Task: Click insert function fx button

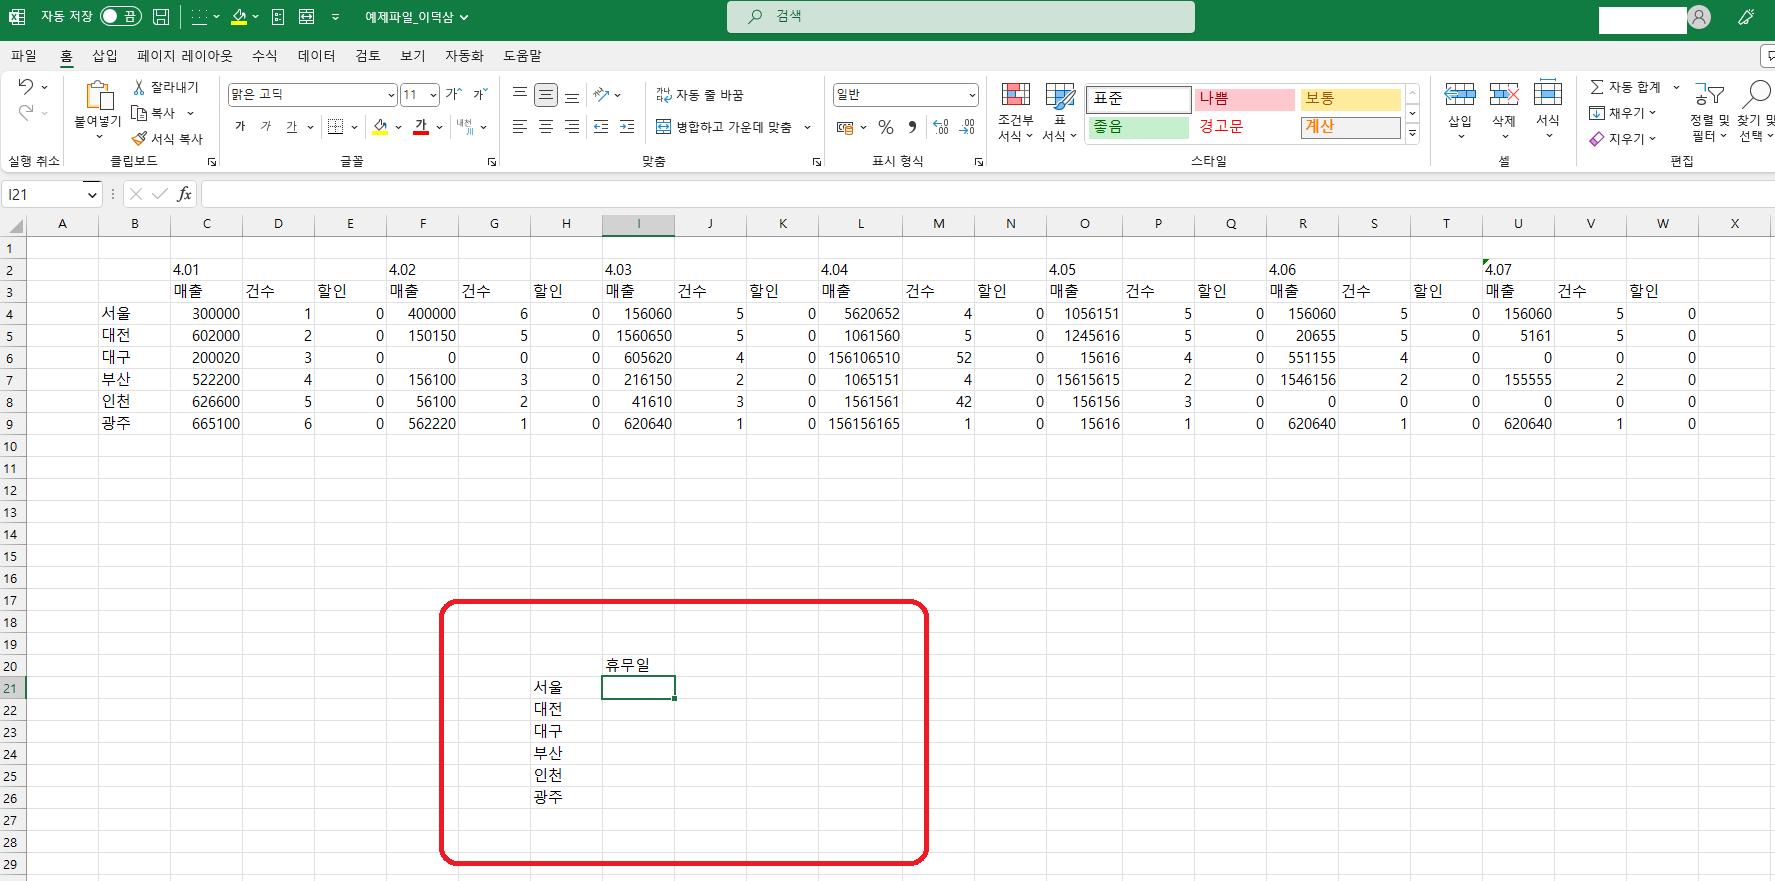Action: pyautogui.click(x=184, y=194)
